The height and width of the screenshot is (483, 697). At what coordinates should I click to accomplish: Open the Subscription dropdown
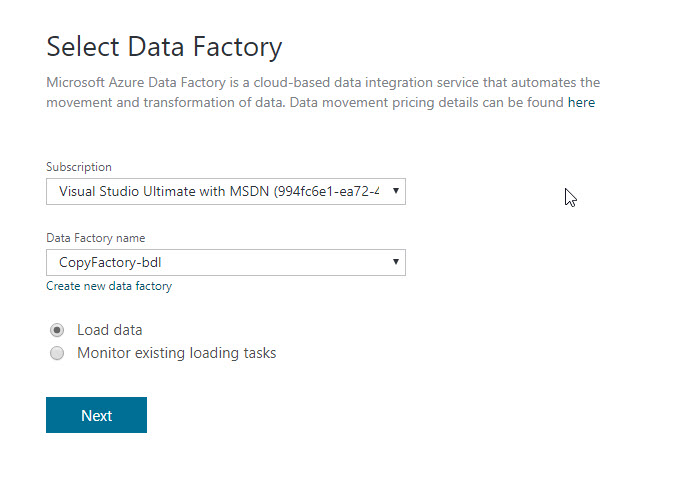(x=225, y=191)
